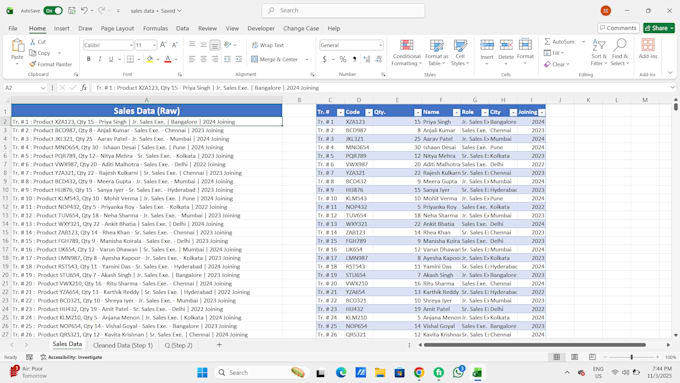
Task: Open the Tr. # column filter dropdown
Action: (x=340, y=112)
